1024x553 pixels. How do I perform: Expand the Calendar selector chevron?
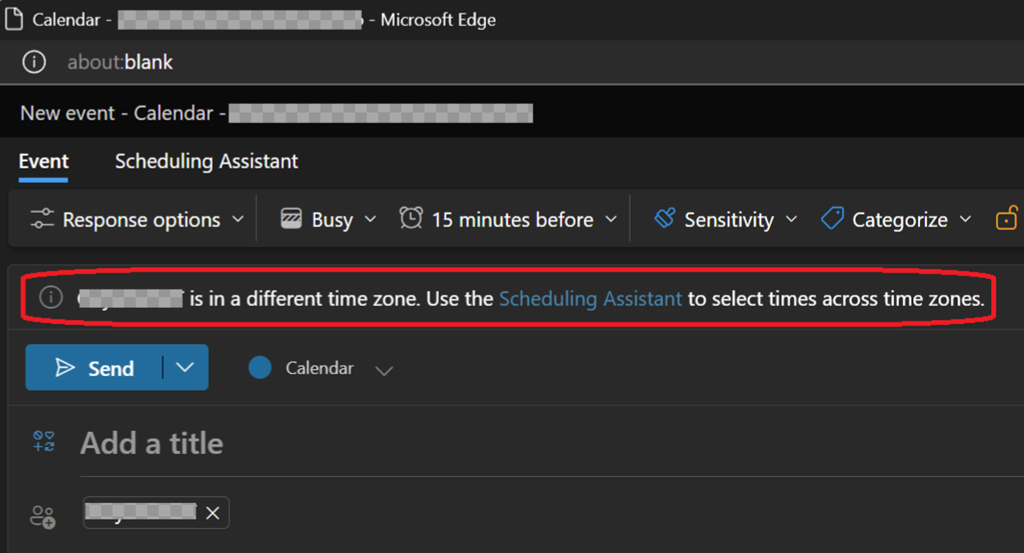[383, 370]
